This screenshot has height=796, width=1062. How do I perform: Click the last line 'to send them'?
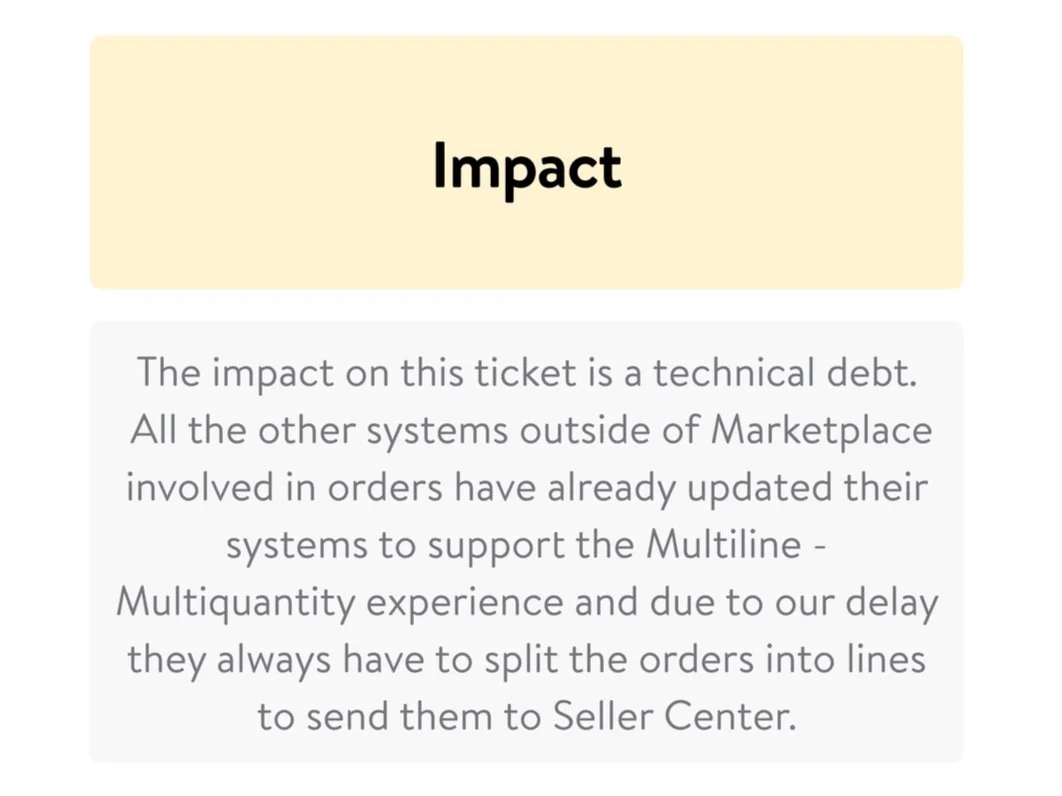(526, 716)
